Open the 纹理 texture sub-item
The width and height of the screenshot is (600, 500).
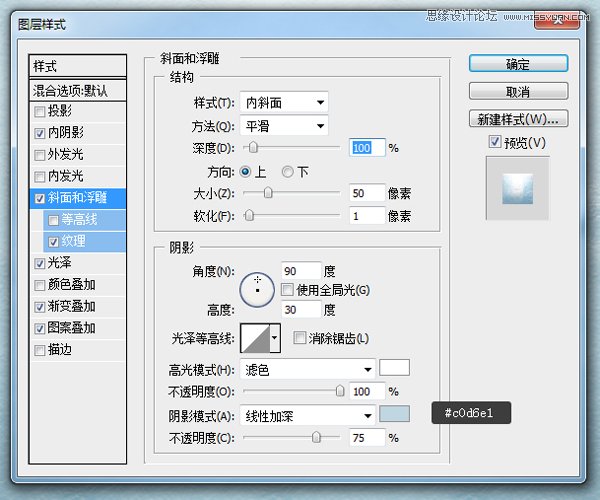coord(85,242)
